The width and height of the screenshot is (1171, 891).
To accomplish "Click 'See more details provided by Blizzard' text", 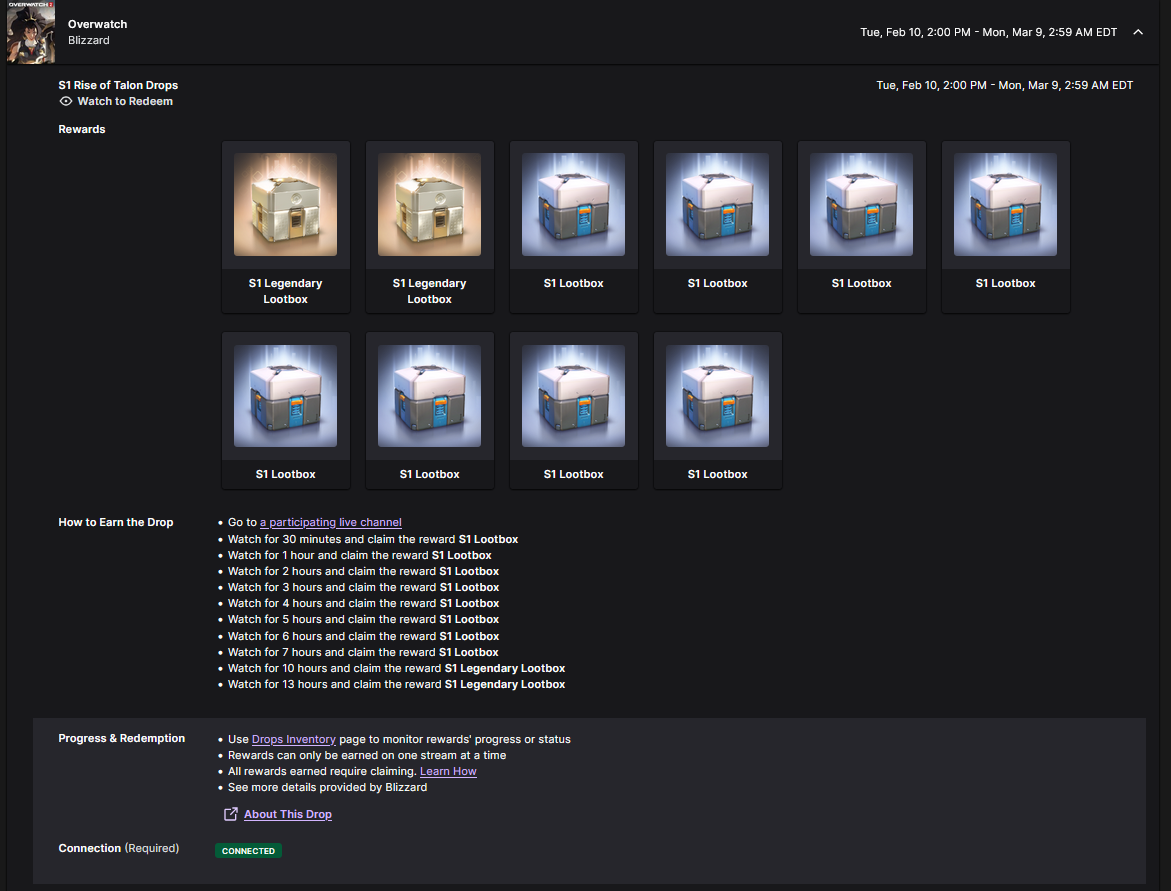I will pos(327,787).
